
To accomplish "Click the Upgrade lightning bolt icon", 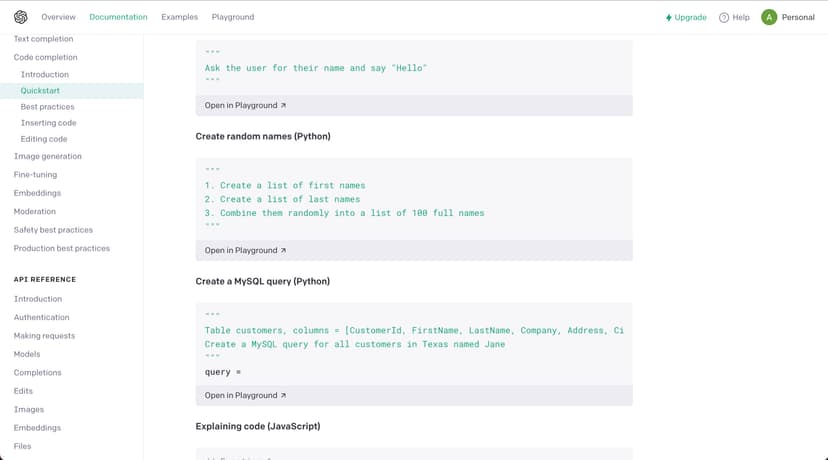I will click(x=669, y=18).
